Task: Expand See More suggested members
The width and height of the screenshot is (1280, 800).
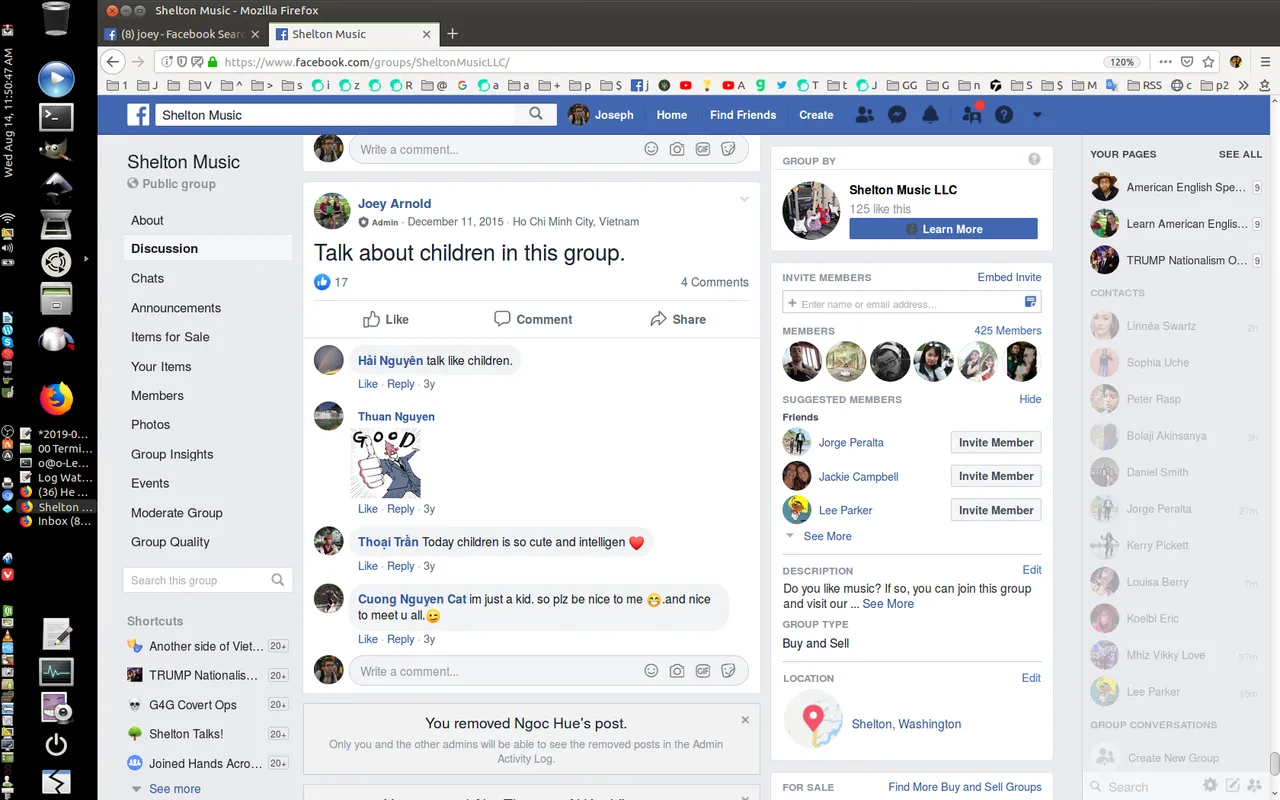Action: pos(827,536)
